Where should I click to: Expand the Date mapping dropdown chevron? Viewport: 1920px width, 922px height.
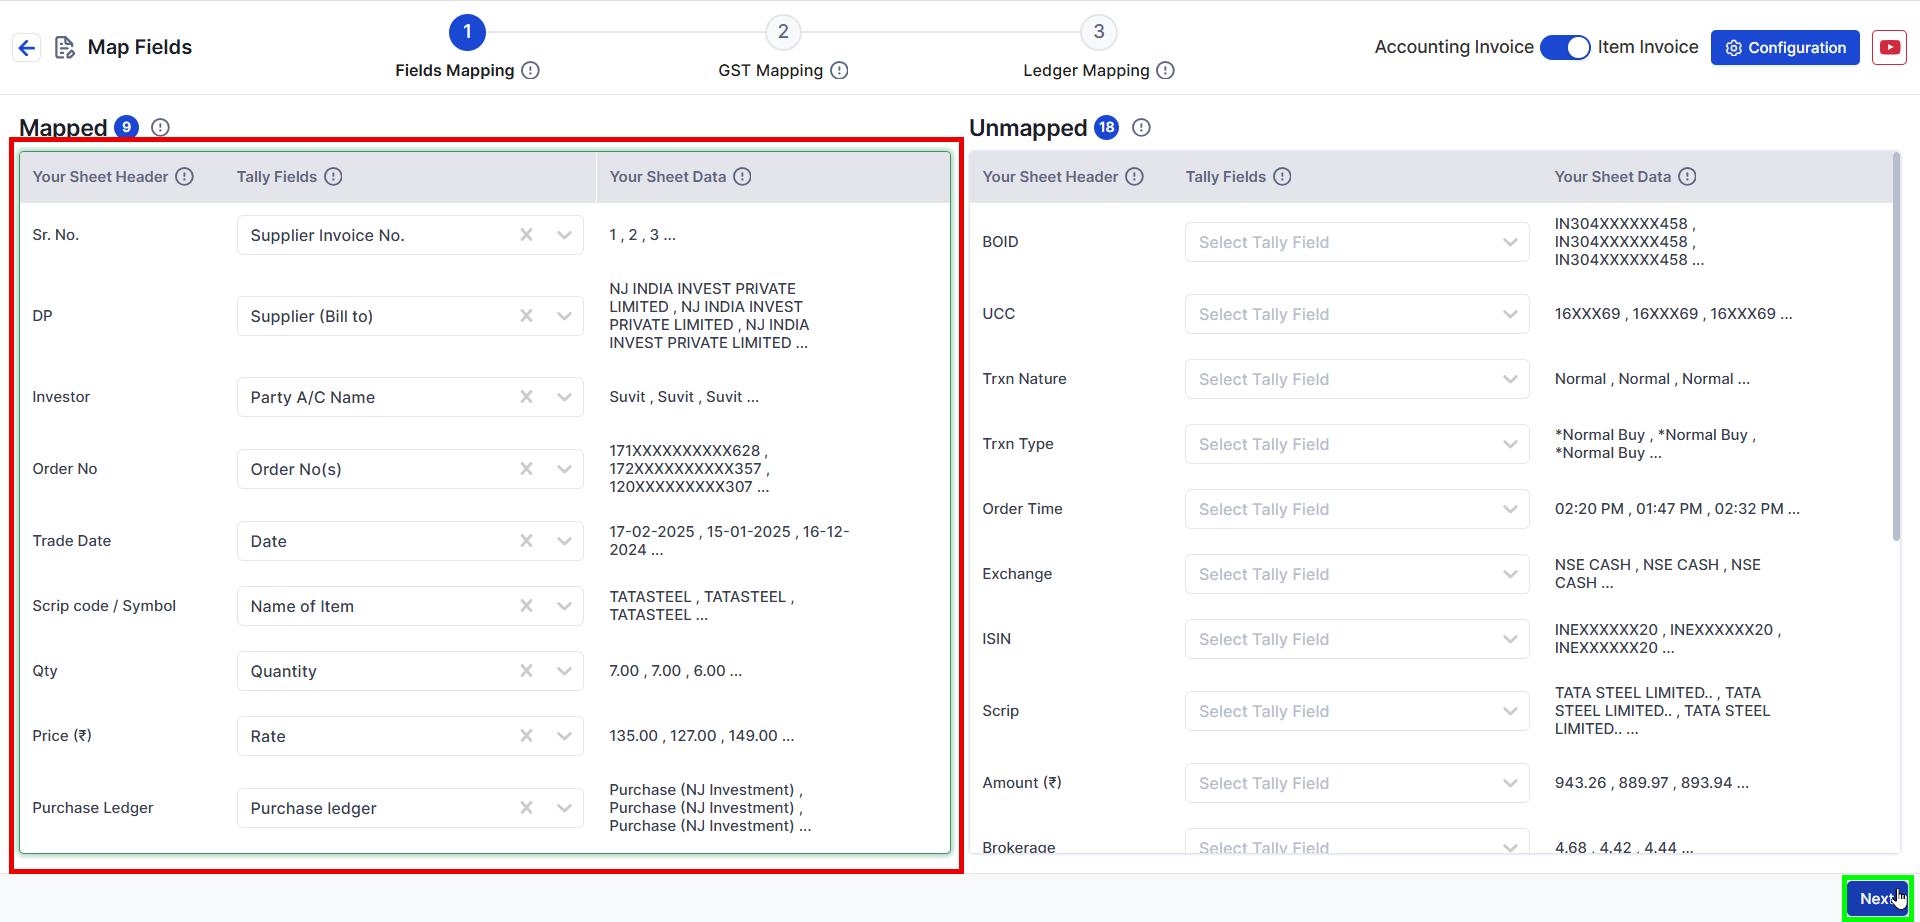[x=564, y=541]
